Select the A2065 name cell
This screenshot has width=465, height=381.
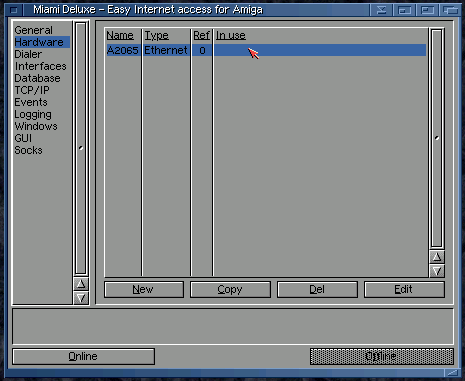[122, 50]
